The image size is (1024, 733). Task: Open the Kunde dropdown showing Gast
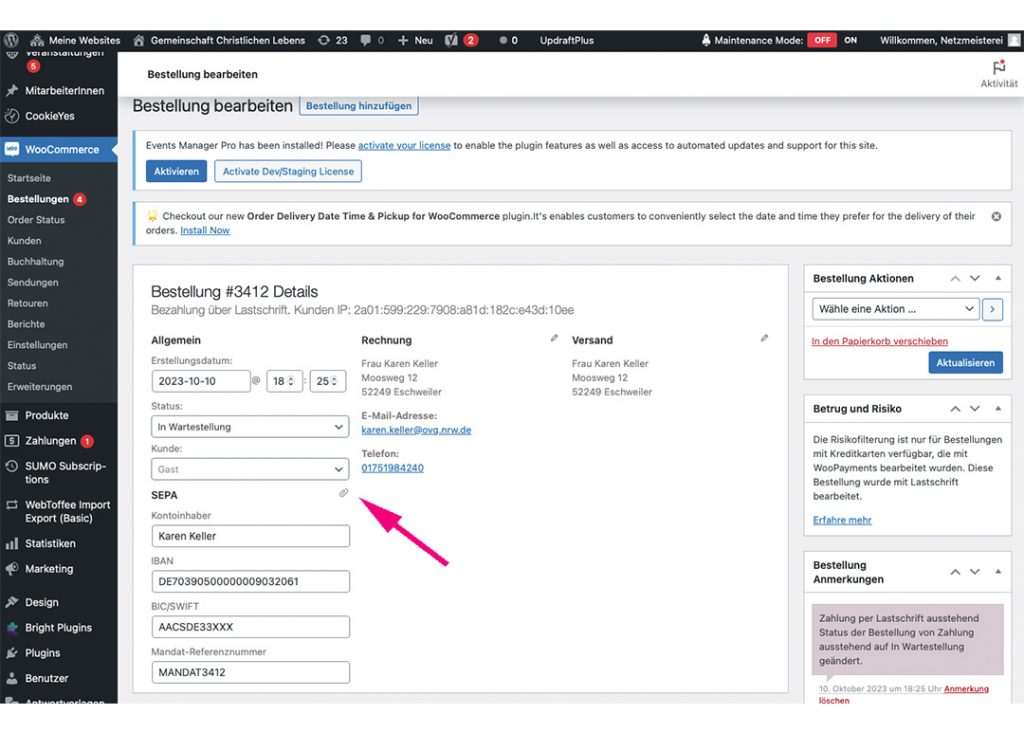[250, 469]
